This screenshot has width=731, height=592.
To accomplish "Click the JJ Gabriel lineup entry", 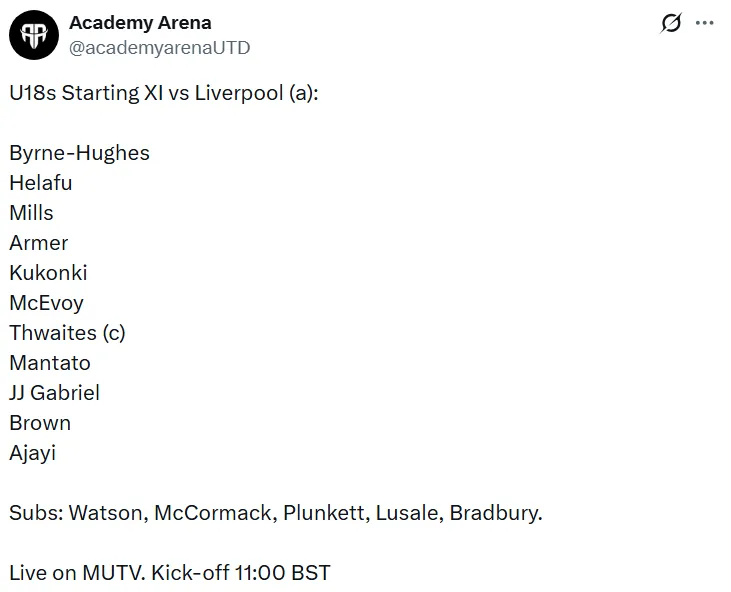I will tap(55, 393).
